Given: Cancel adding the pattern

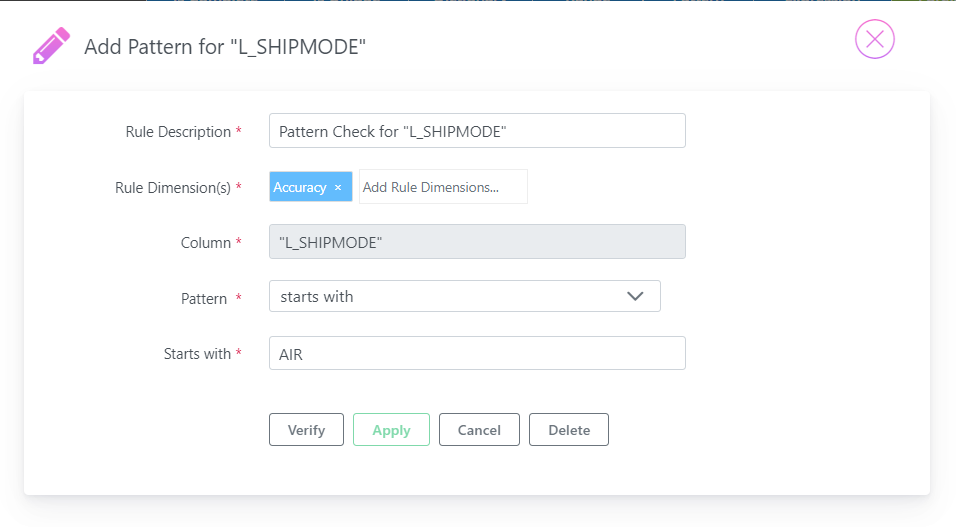Looking at the screenshot, I should click(x=479, y=429).
